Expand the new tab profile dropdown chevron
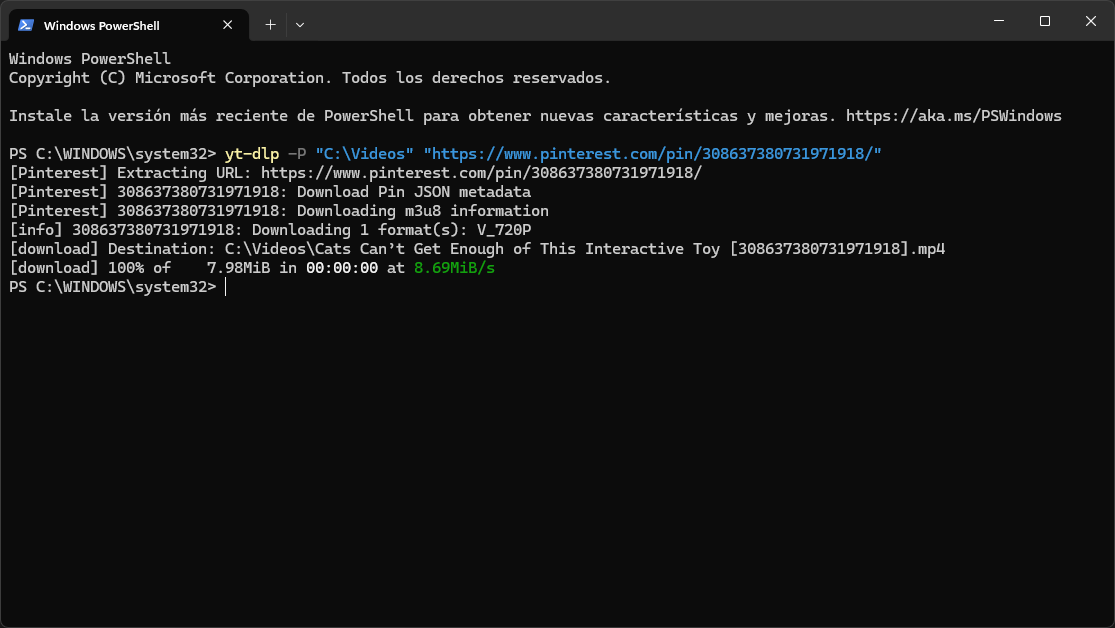Viewport: 1115px width, 628px height. click(300, 25)
